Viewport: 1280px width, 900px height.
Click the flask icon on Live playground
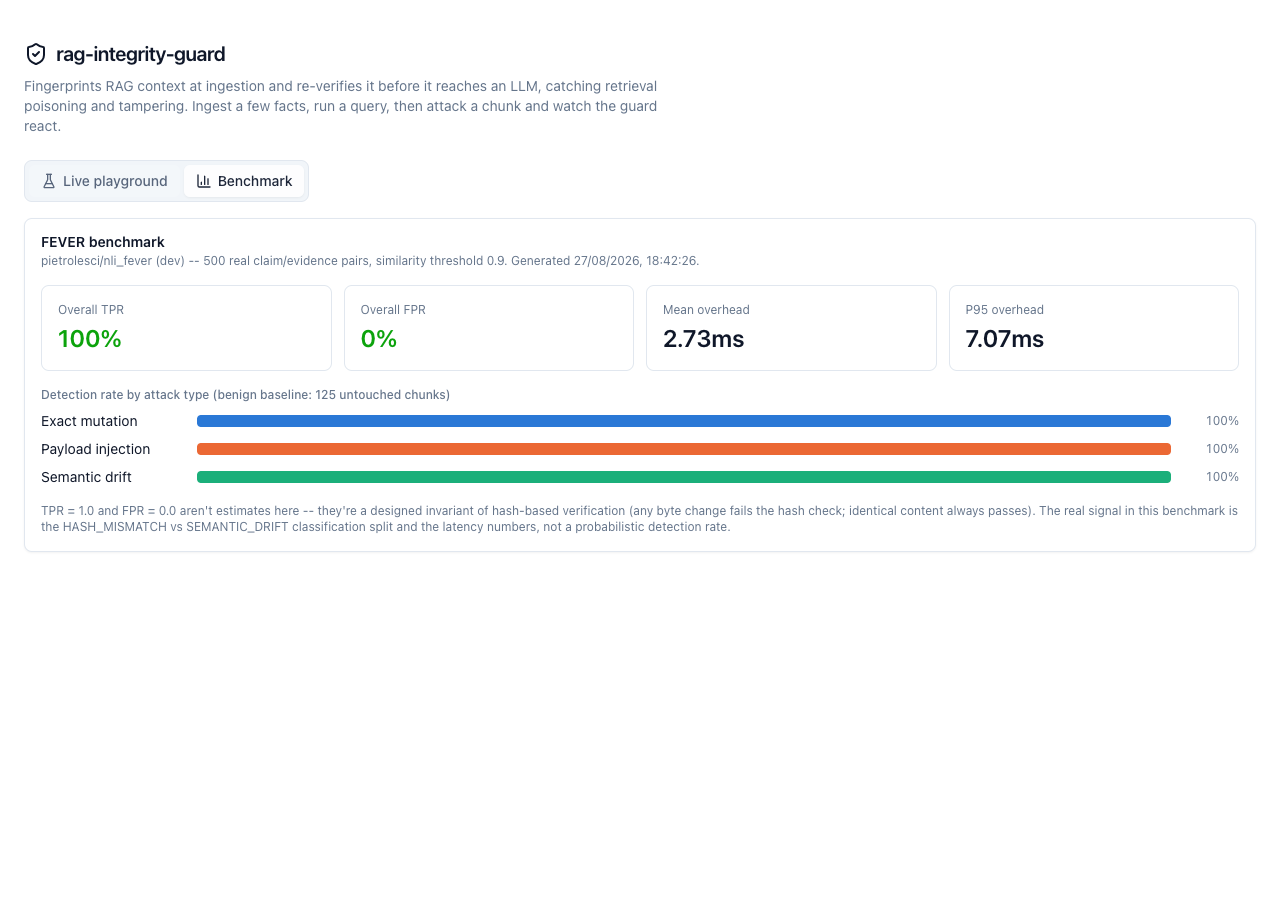[48, 181]
